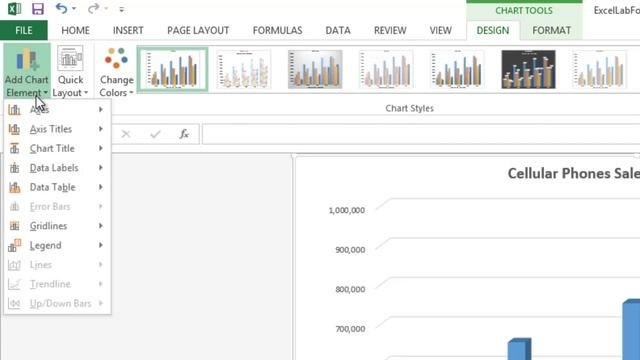Open the Legend submenu
The height and width of the screenshot is (360, 640).
tap(57, 245)
